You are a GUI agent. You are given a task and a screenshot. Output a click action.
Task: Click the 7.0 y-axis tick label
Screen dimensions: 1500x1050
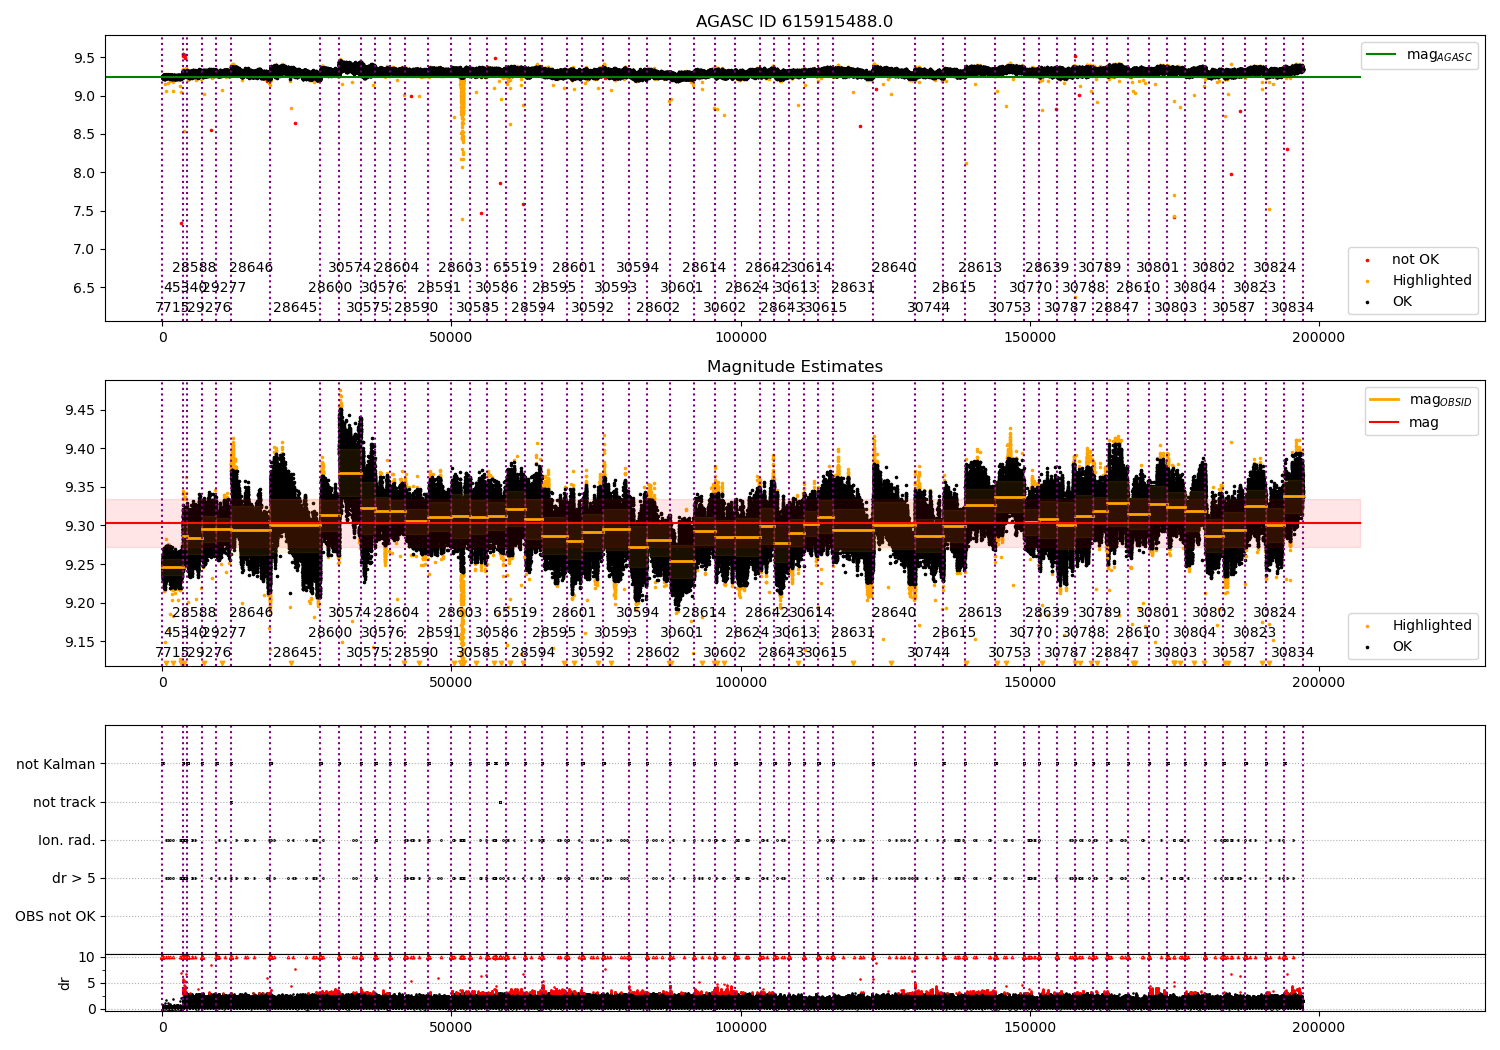[x=84, y=249]
